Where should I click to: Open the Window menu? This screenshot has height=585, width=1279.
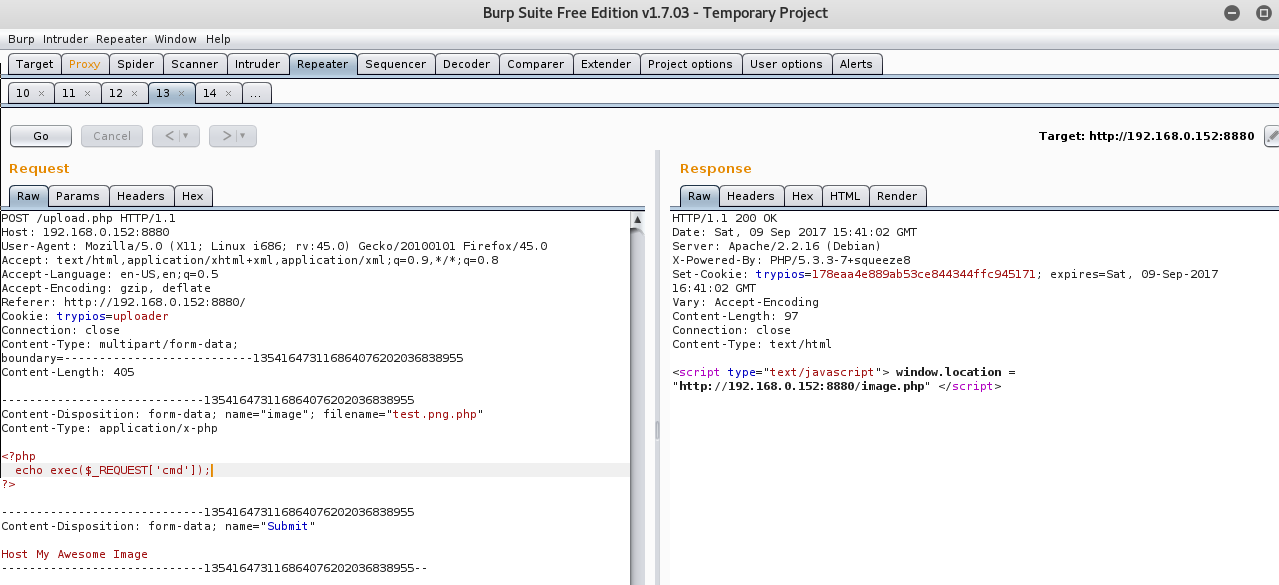point(176,39)
